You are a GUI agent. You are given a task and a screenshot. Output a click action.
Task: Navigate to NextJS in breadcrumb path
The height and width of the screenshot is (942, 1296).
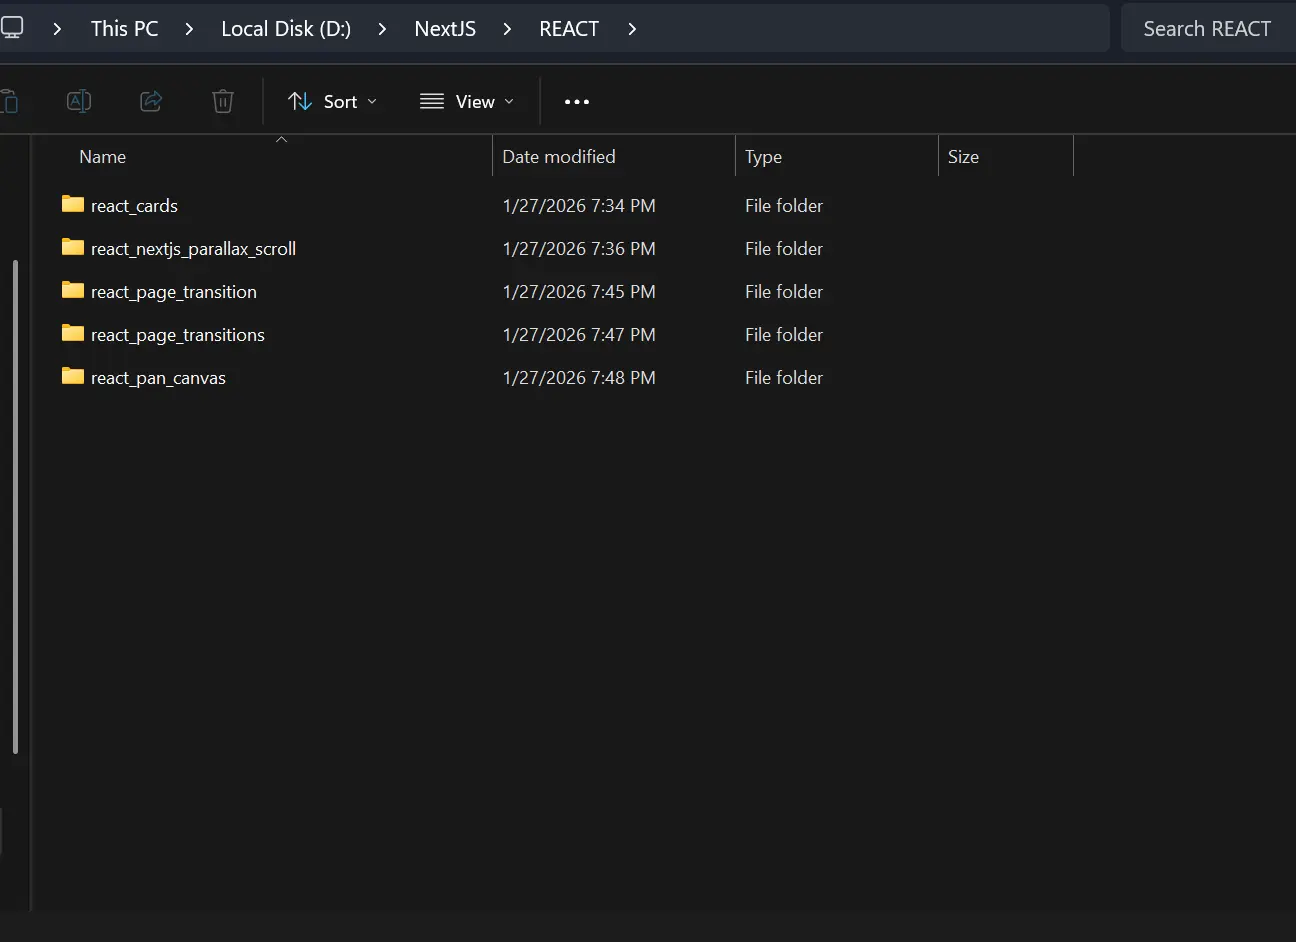click(445, 29)
